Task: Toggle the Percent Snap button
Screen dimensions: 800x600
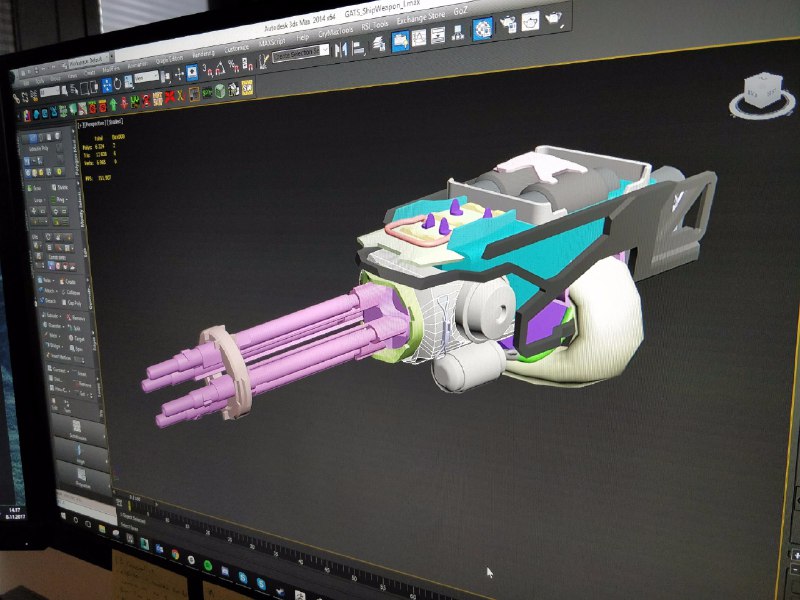Action: pyautogui.click(x=234, y=67)
